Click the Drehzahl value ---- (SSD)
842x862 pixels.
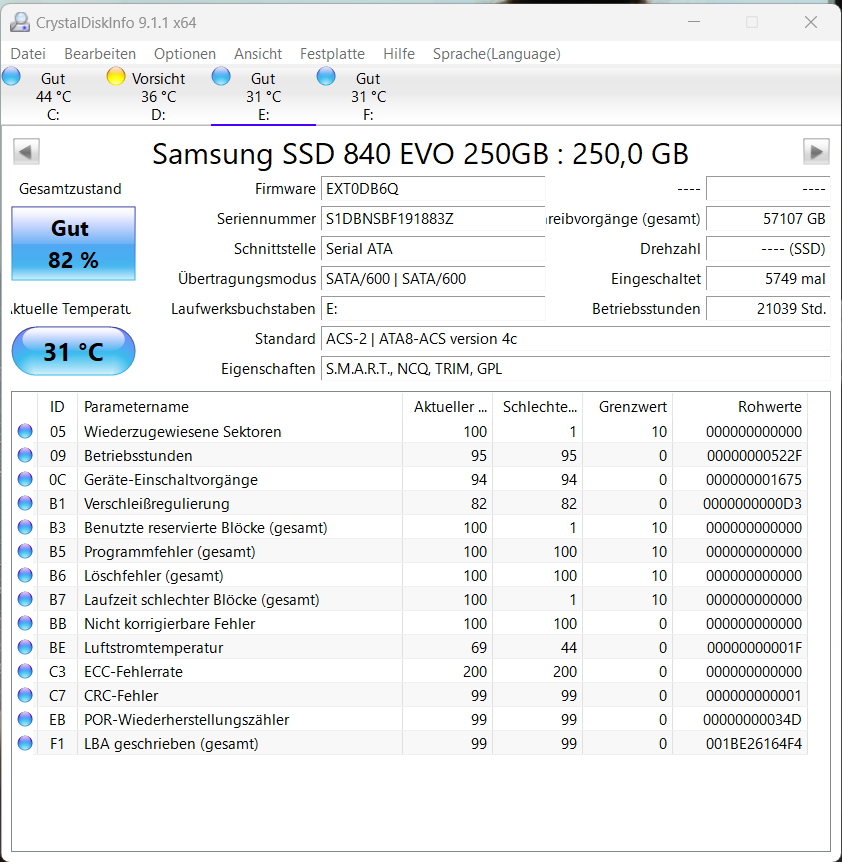click(x=768, y=248)
